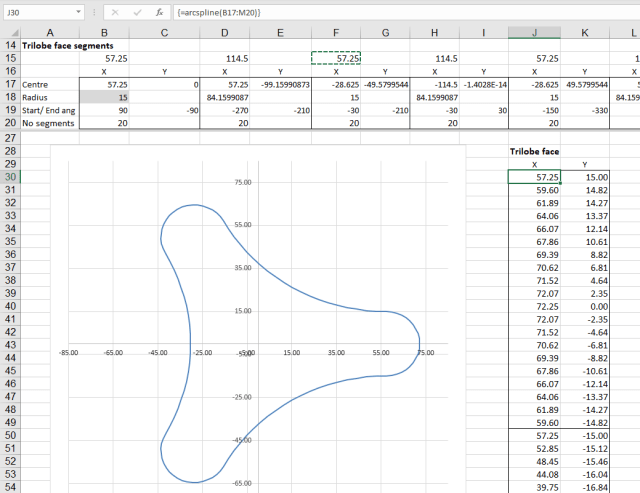The height and width of the screenshot is (493, 640).
Task: Expand the Name Box dropdown arrow
Action: pos(78,12)
